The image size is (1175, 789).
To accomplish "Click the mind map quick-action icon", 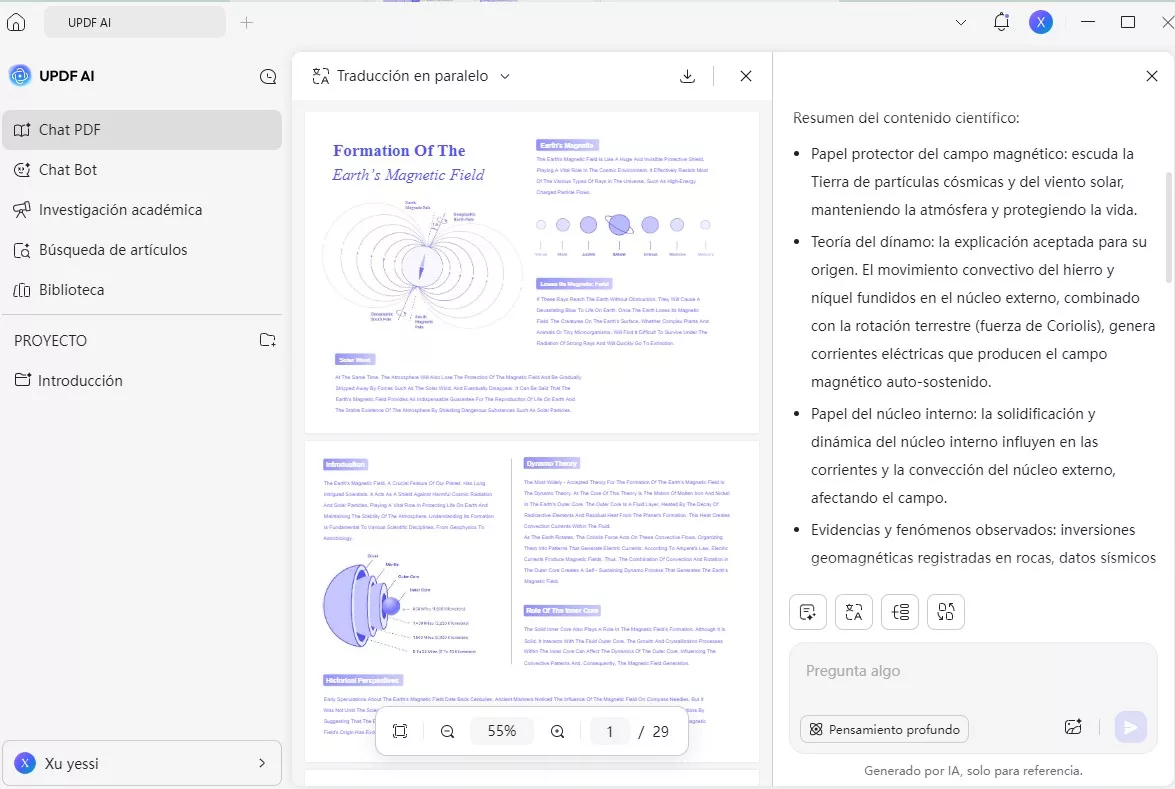I will coord(900,612).
